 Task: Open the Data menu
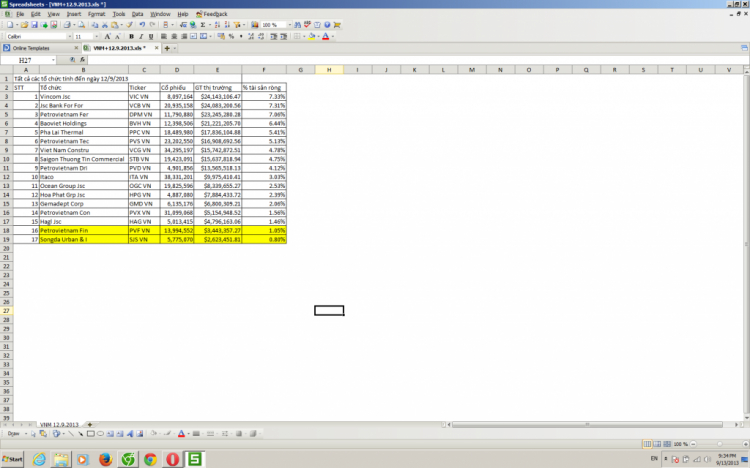click(137, 14)
